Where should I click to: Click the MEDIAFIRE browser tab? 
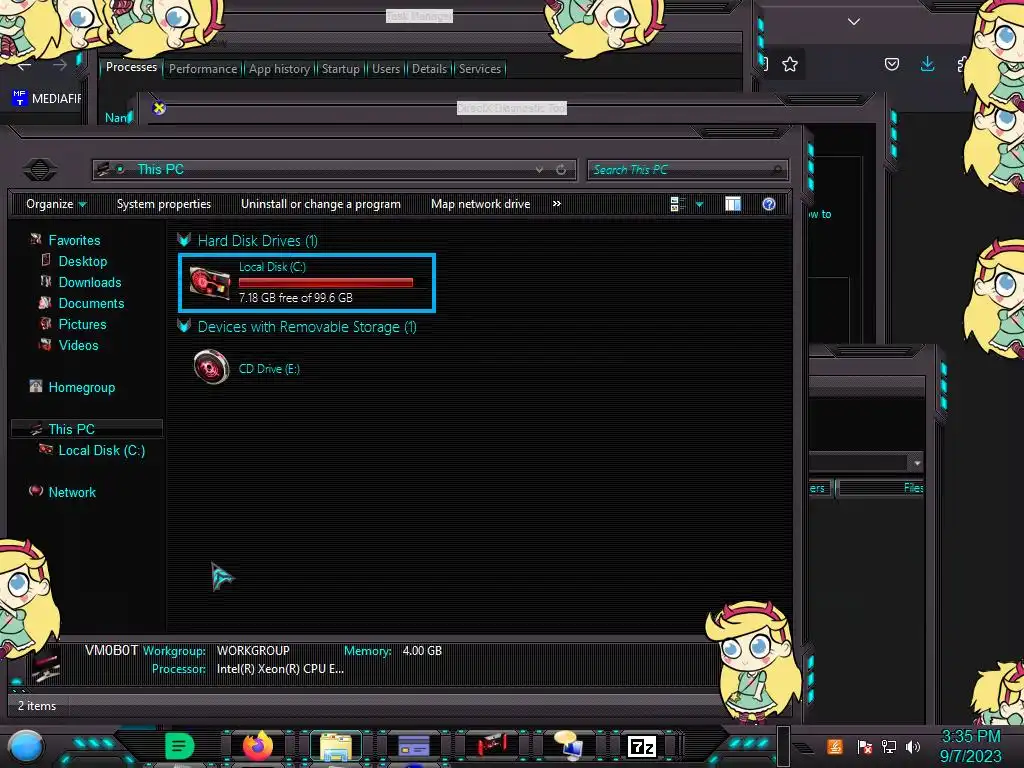point(46,99)
